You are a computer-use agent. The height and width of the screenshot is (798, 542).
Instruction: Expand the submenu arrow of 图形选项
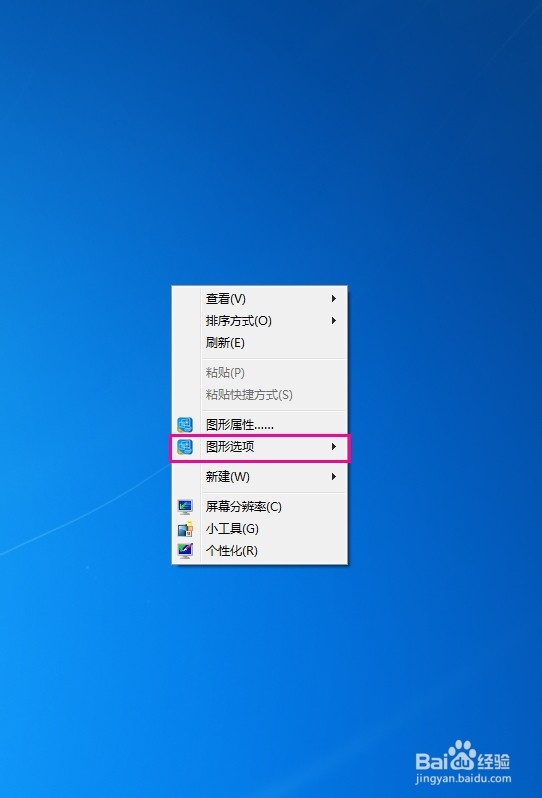334,447
